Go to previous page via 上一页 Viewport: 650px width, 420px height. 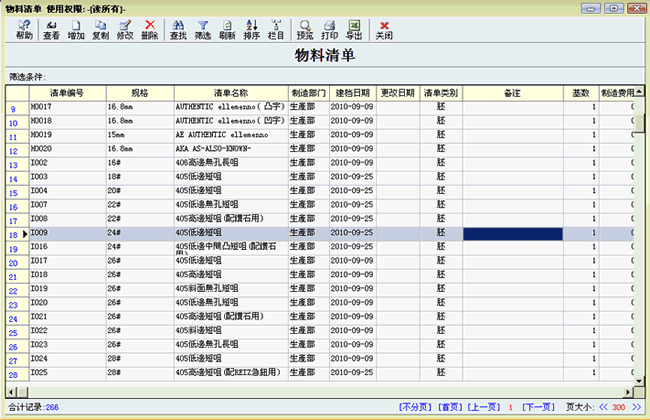(484, 407)
